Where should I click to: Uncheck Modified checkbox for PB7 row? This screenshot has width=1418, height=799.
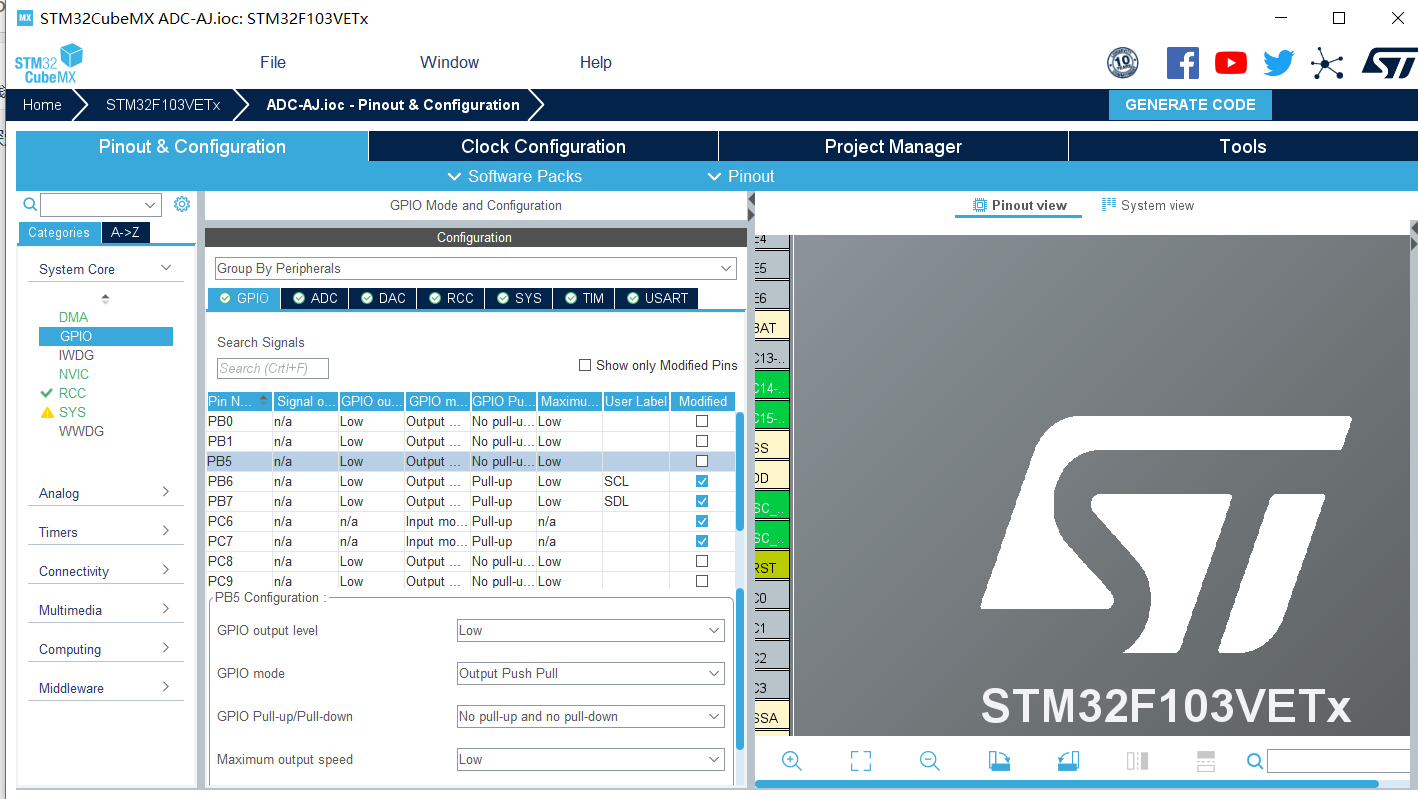tap(702, 501)
